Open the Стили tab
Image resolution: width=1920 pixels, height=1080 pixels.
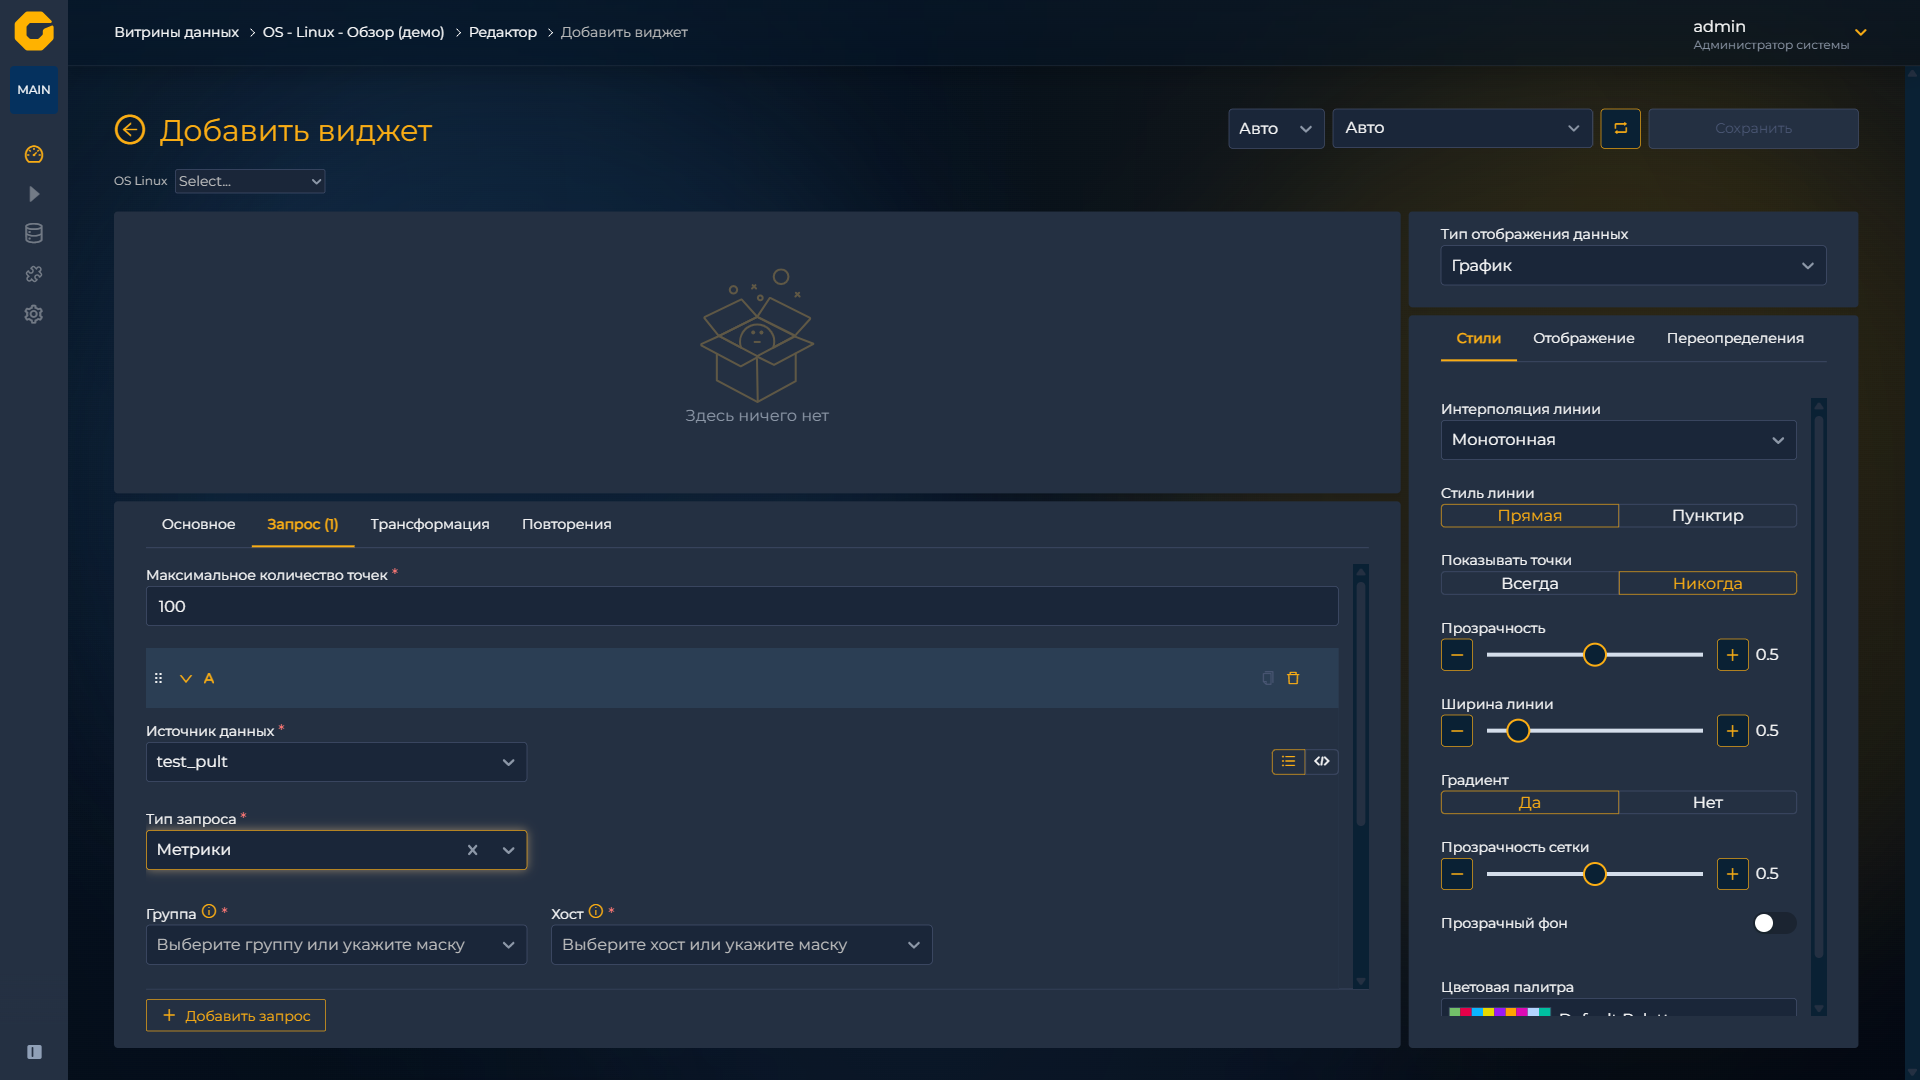pyautogui.click(x=1478, y=338)
